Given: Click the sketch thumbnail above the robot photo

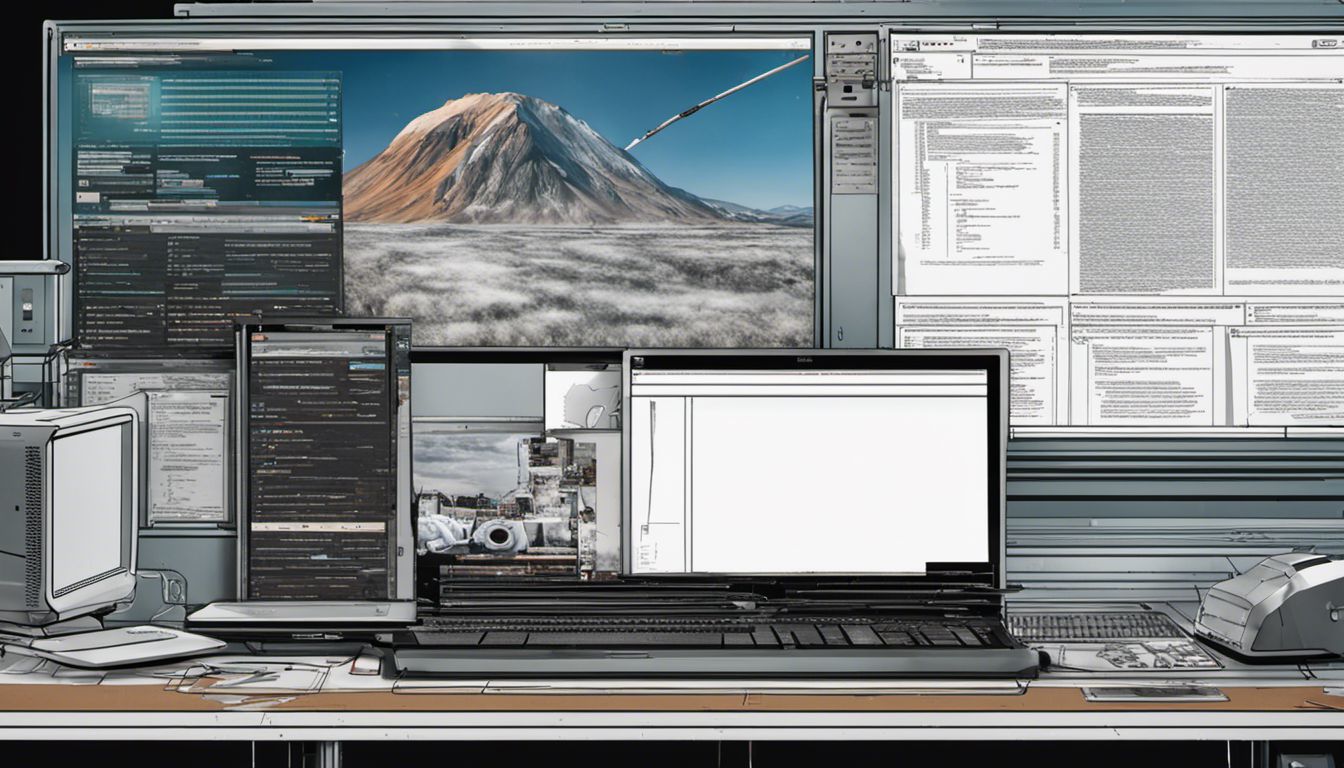Looking at the screenshot, I should pos(582,398).
